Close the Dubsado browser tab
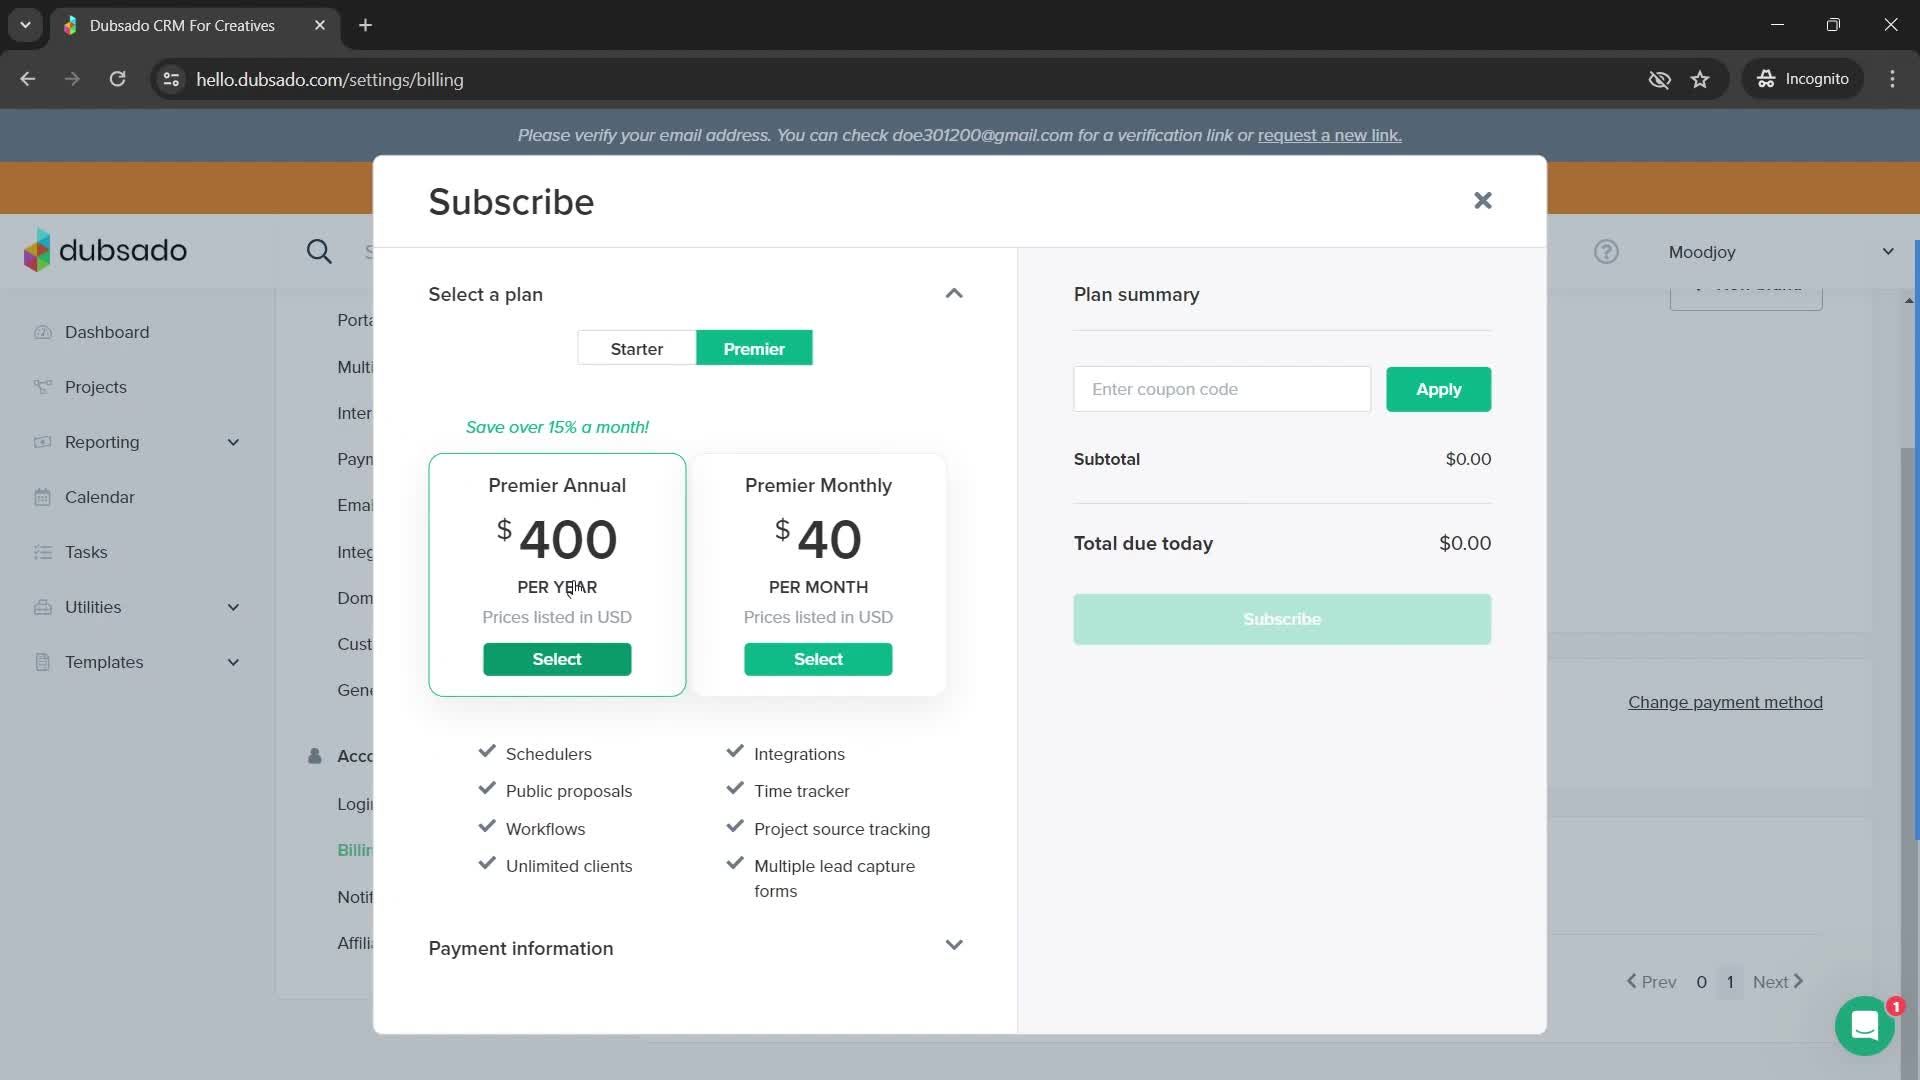This screenshot has width=1920, height=1080. [x=320, y=25]
